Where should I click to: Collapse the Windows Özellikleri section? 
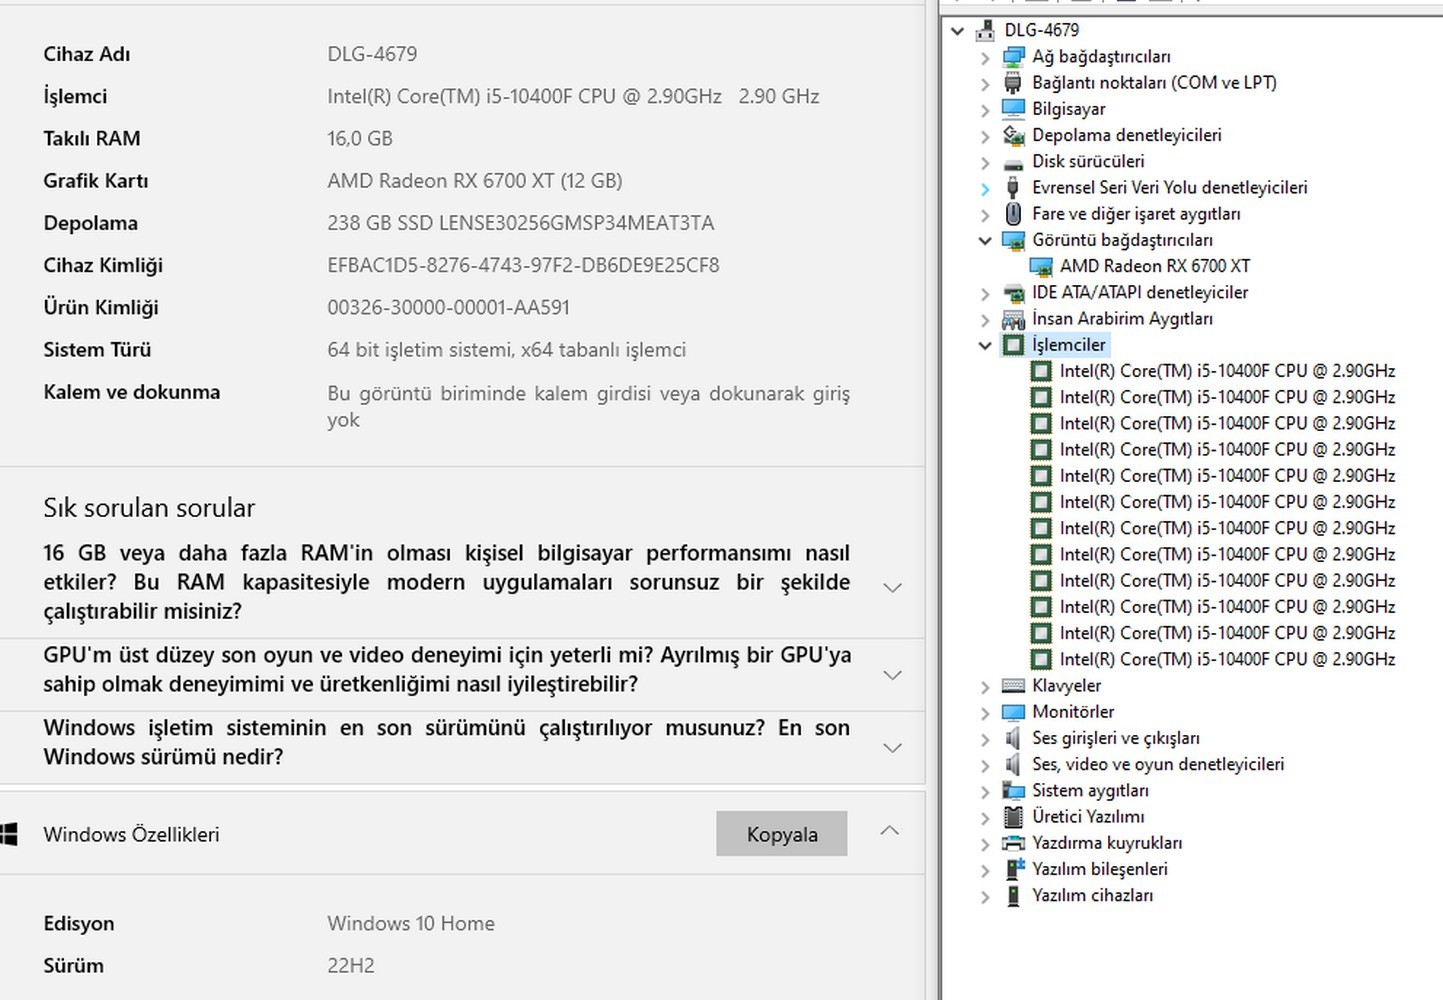pos(889,831)
